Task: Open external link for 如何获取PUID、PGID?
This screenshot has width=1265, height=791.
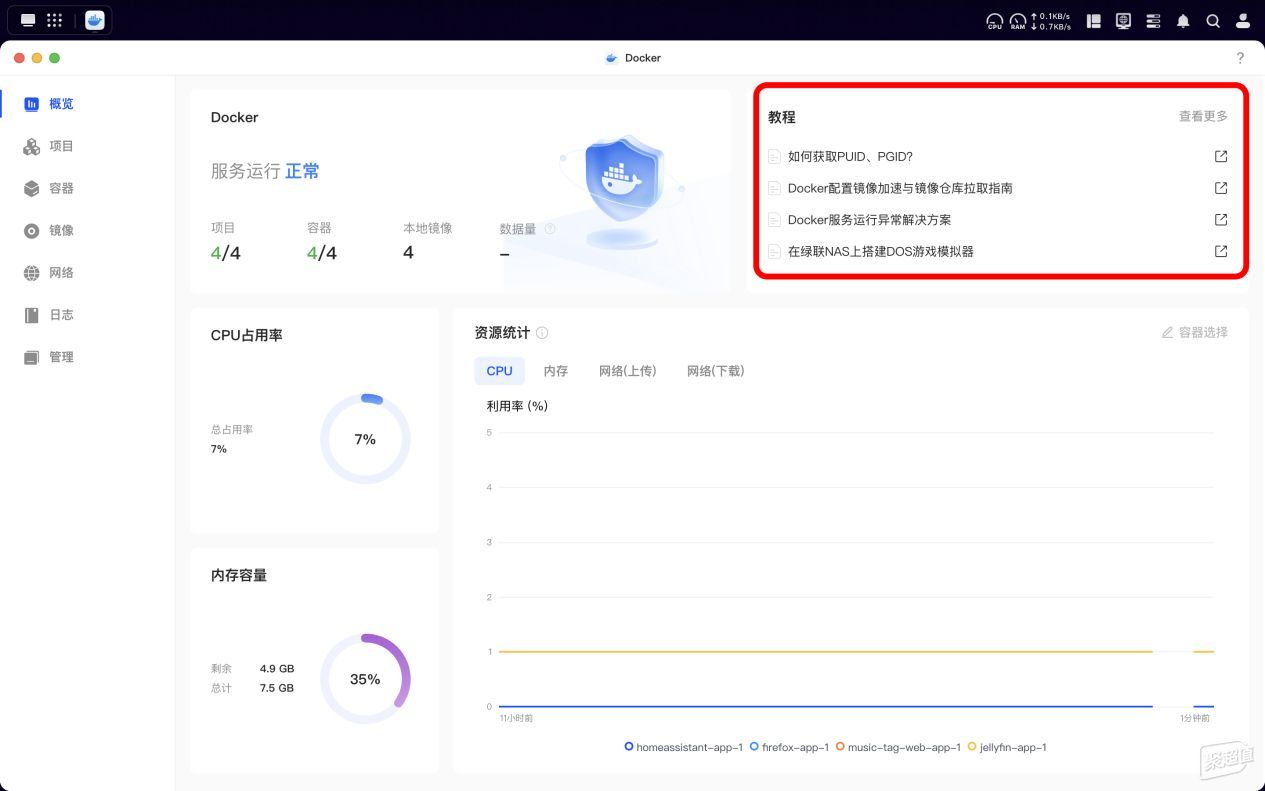Action: 1221,156
